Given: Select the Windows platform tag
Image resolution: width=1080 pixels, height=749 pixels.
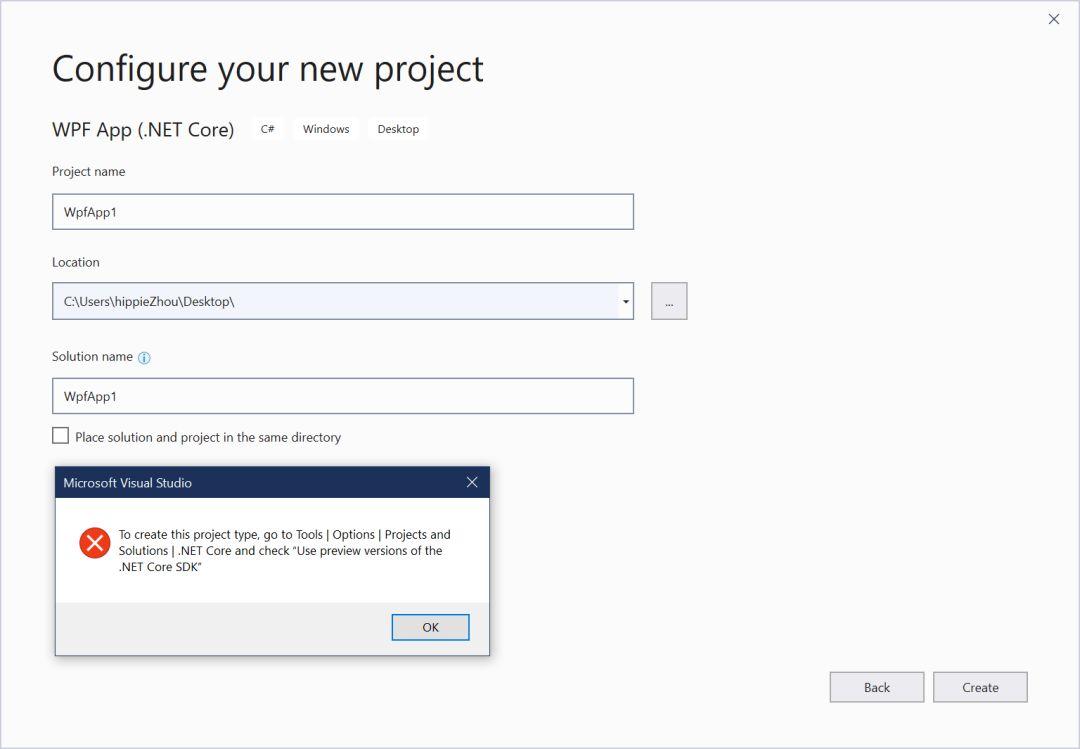Looking at the screenshot, I should tap(325, 128).
